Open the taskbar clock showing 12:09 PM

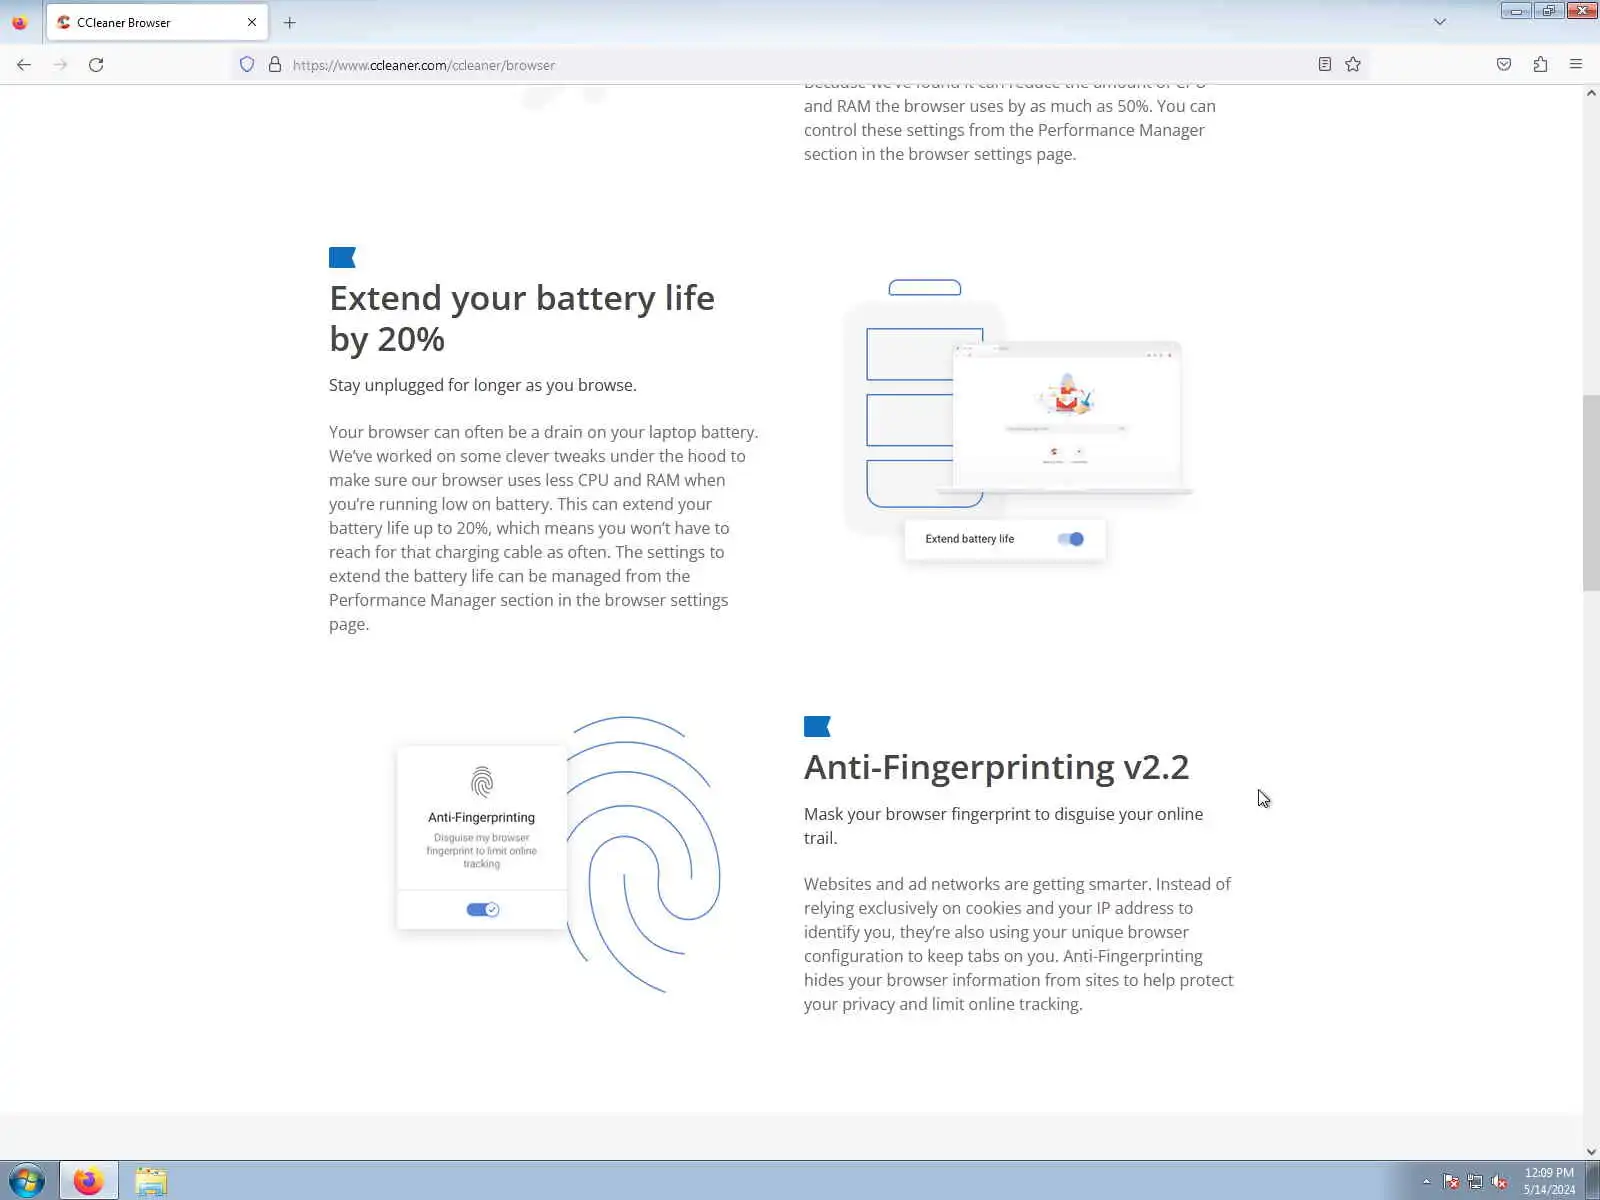coord(1549,1181)
